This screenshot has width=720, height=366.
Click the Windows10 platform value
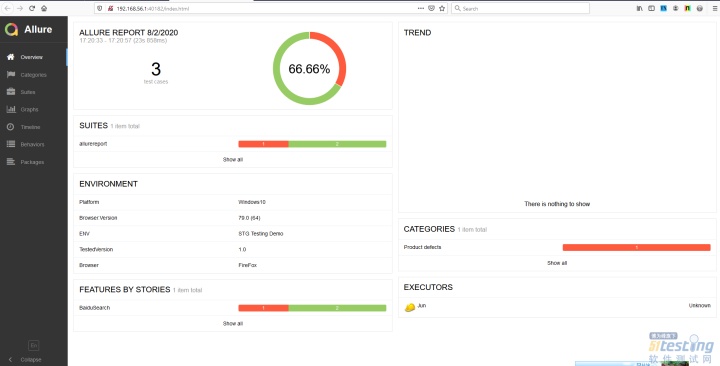(252, 202)
